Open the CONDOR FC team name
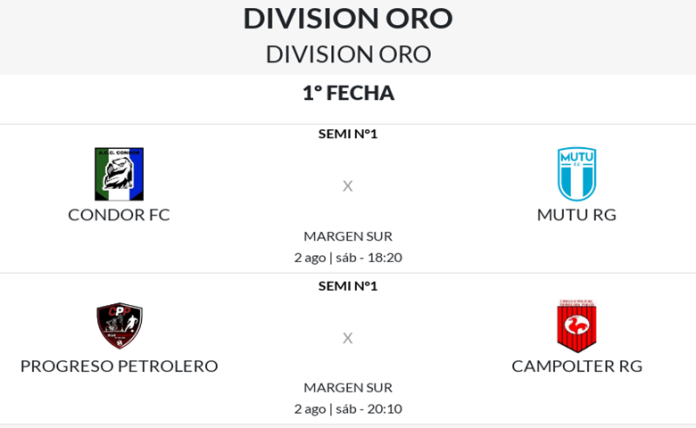The image size is (696, 428). [119, 214]
